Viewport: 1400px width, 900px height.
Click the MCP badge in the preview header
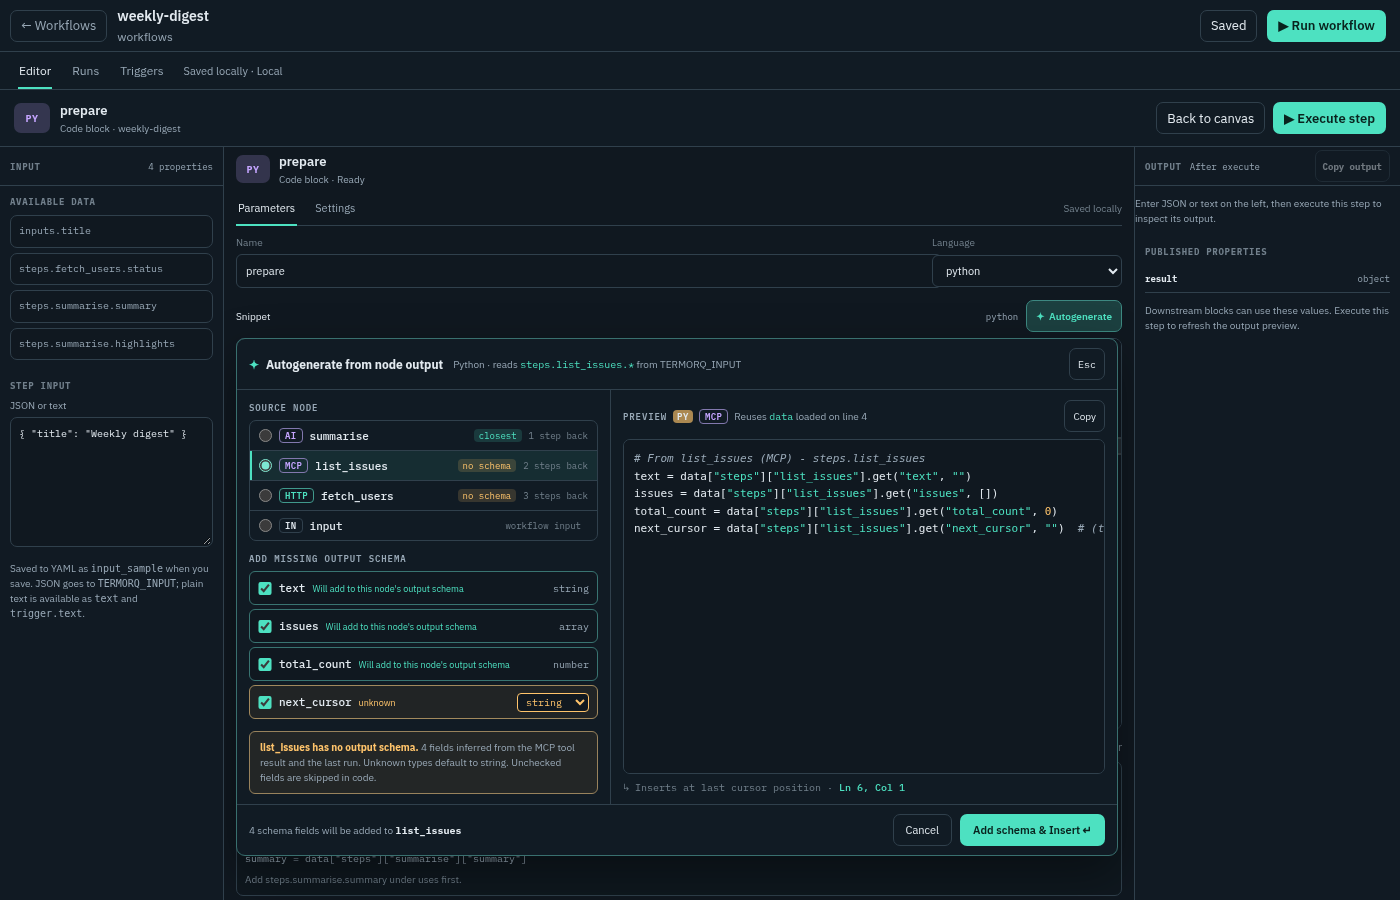713,417
